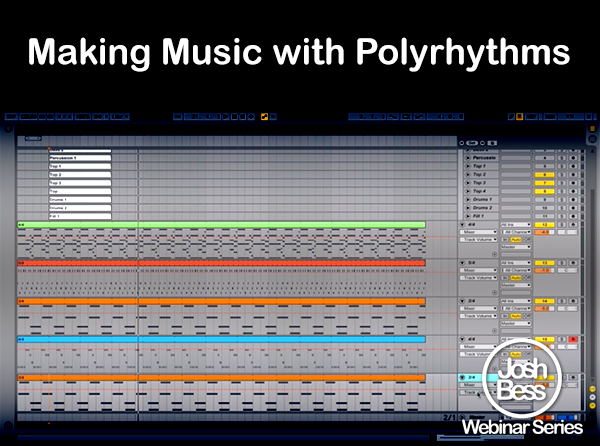Click the transport Stop button
This screenshot has height=446, width=600.
[235, 117]
